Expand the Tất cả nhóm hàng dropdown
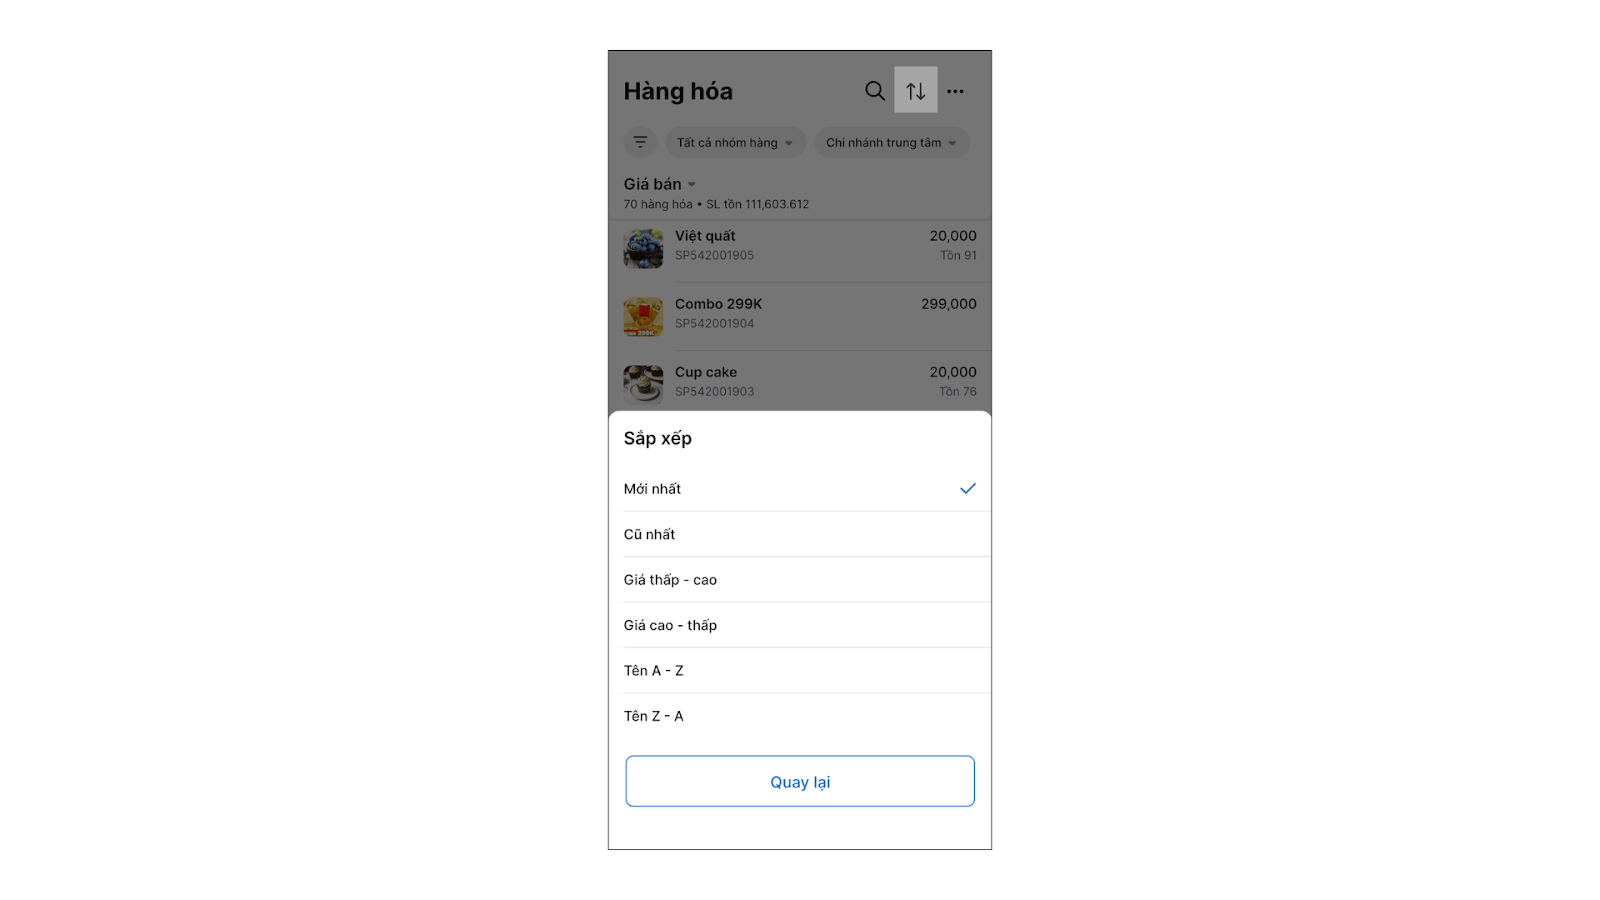 [x=734, y=143]
